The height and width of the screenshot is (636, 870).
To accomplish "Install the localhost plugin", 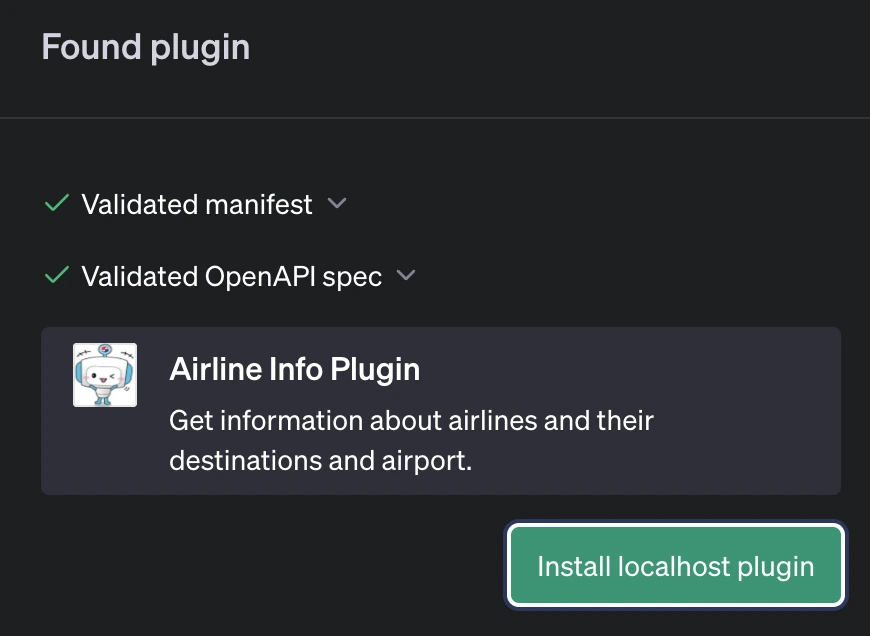I will tap(676, 566).
